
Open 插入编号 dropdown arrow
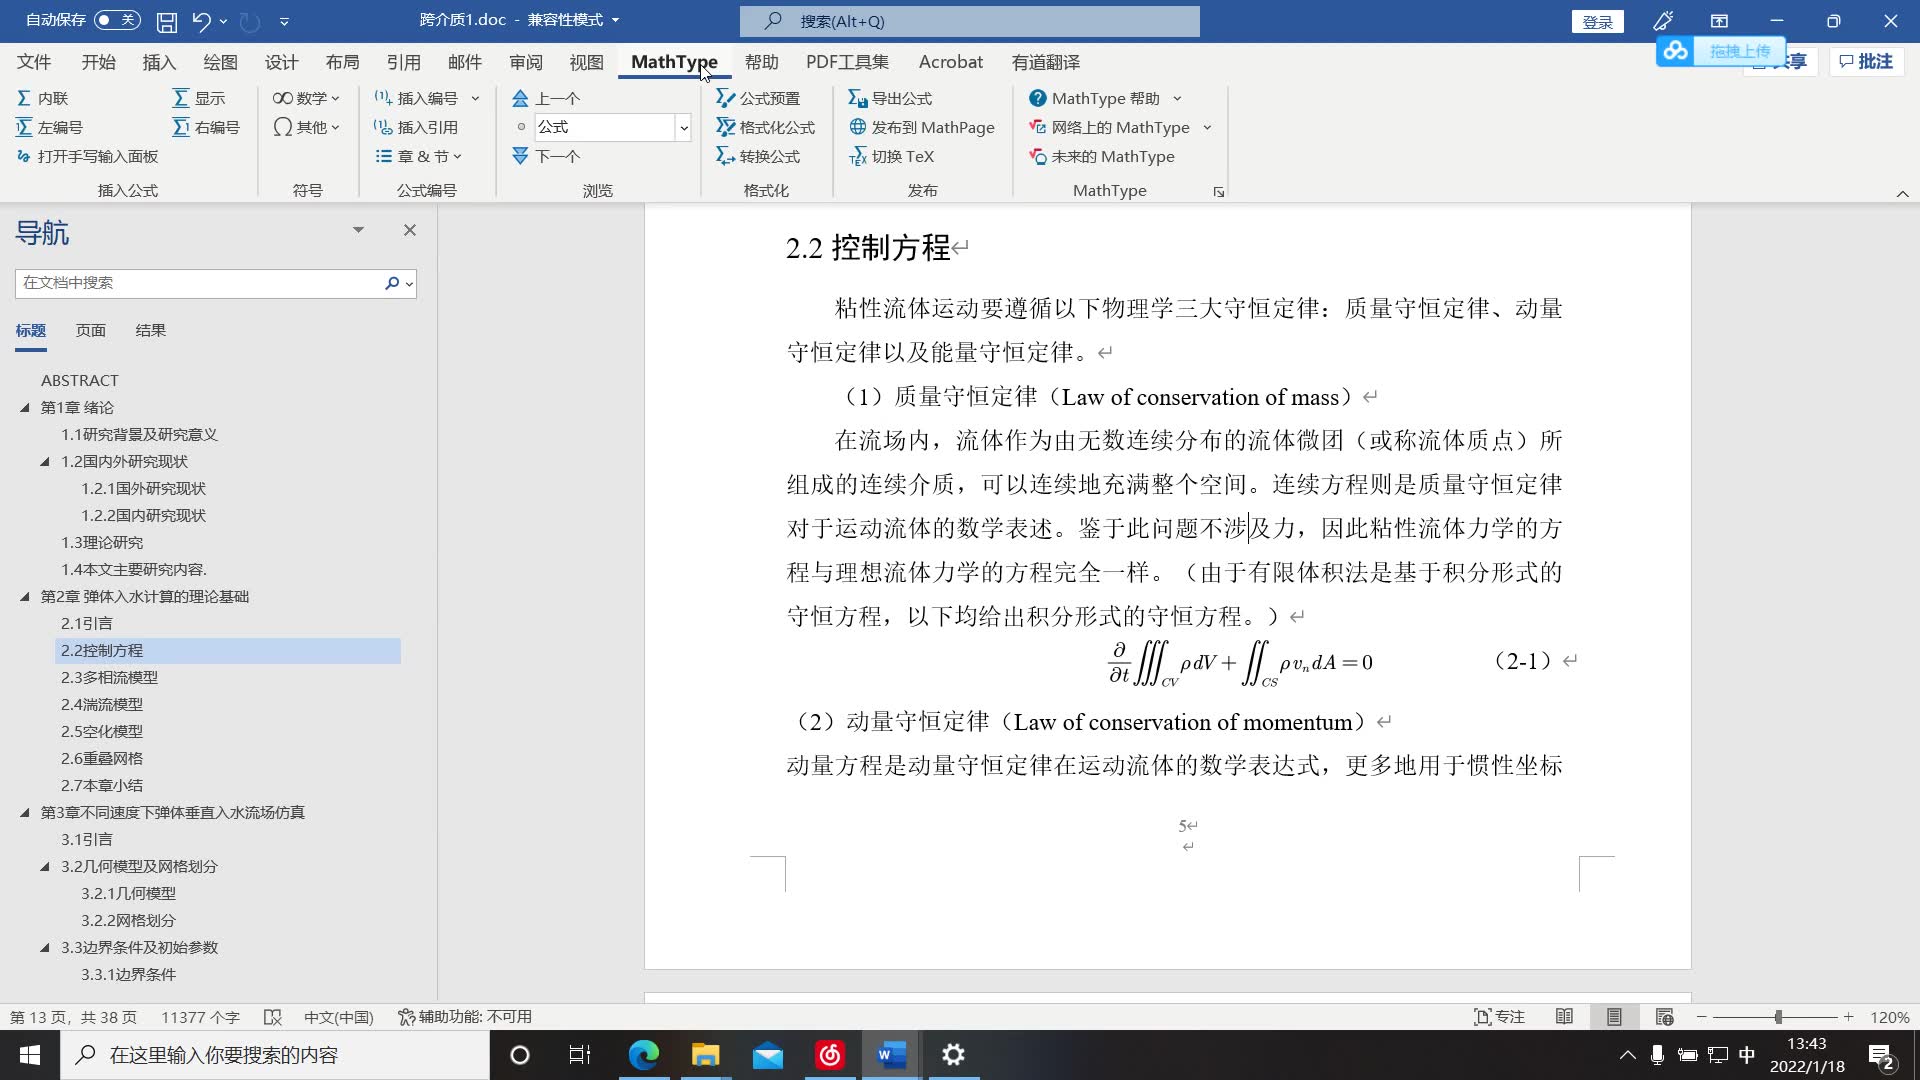(475, 98)
